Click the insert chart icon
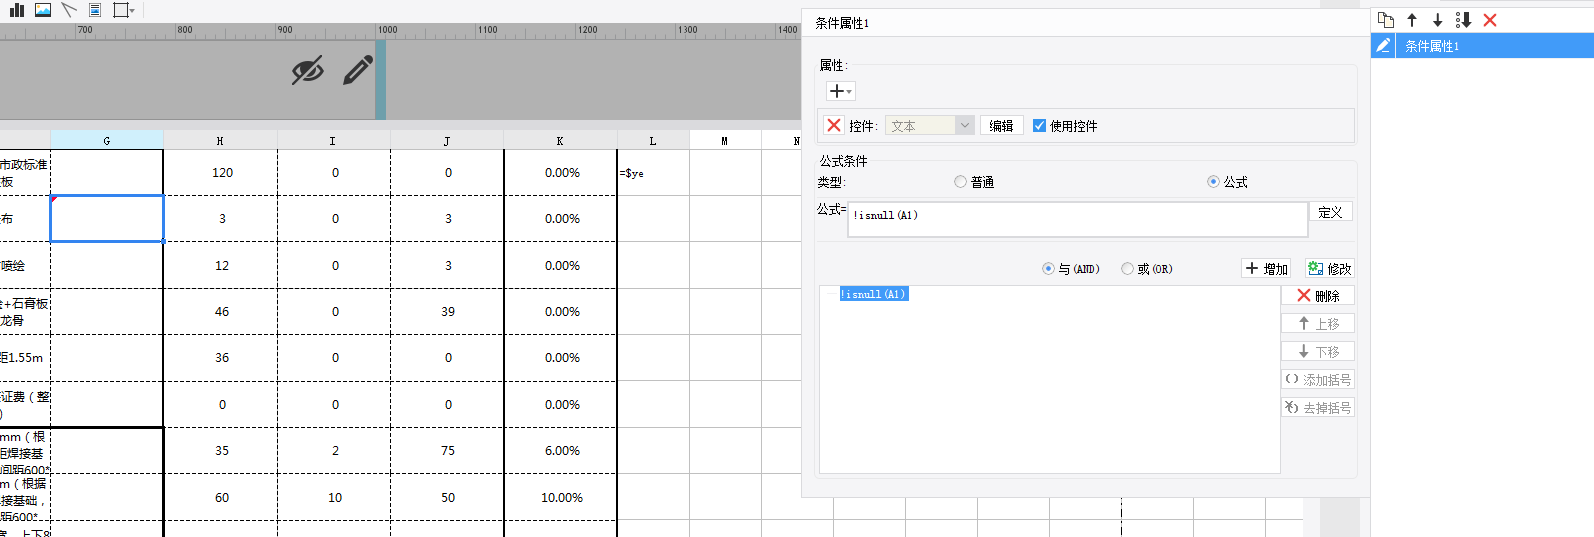1594x537 pixels. point(17,10)
